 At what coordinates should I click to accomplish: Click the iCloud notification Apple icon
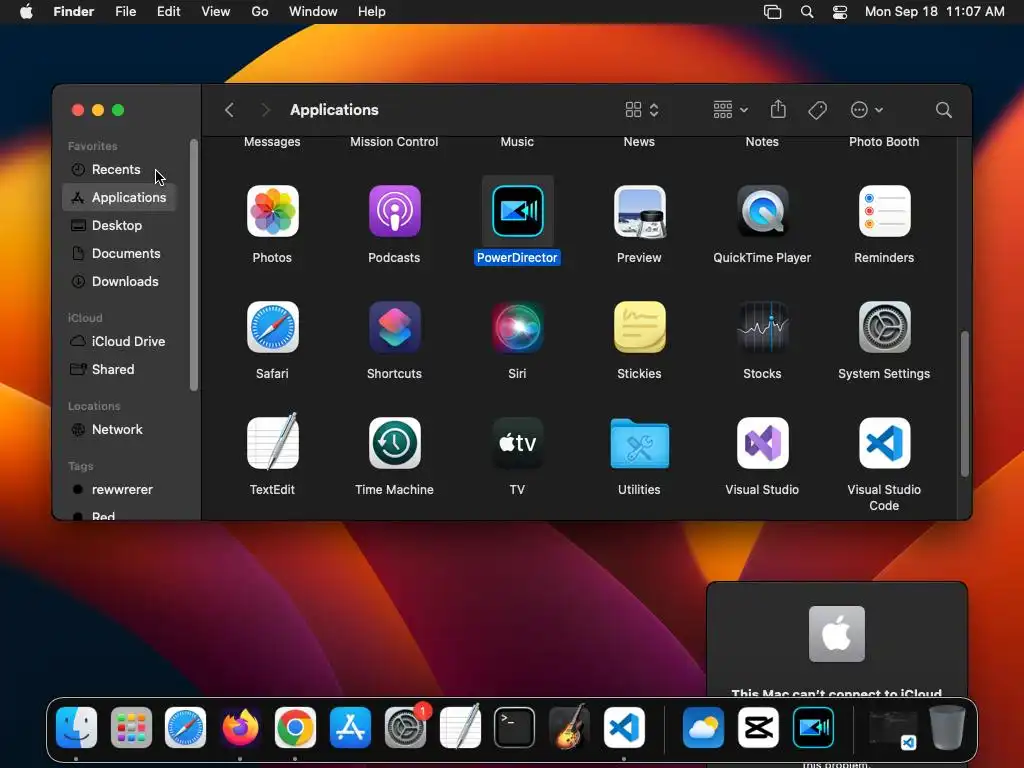pos(837,633)
